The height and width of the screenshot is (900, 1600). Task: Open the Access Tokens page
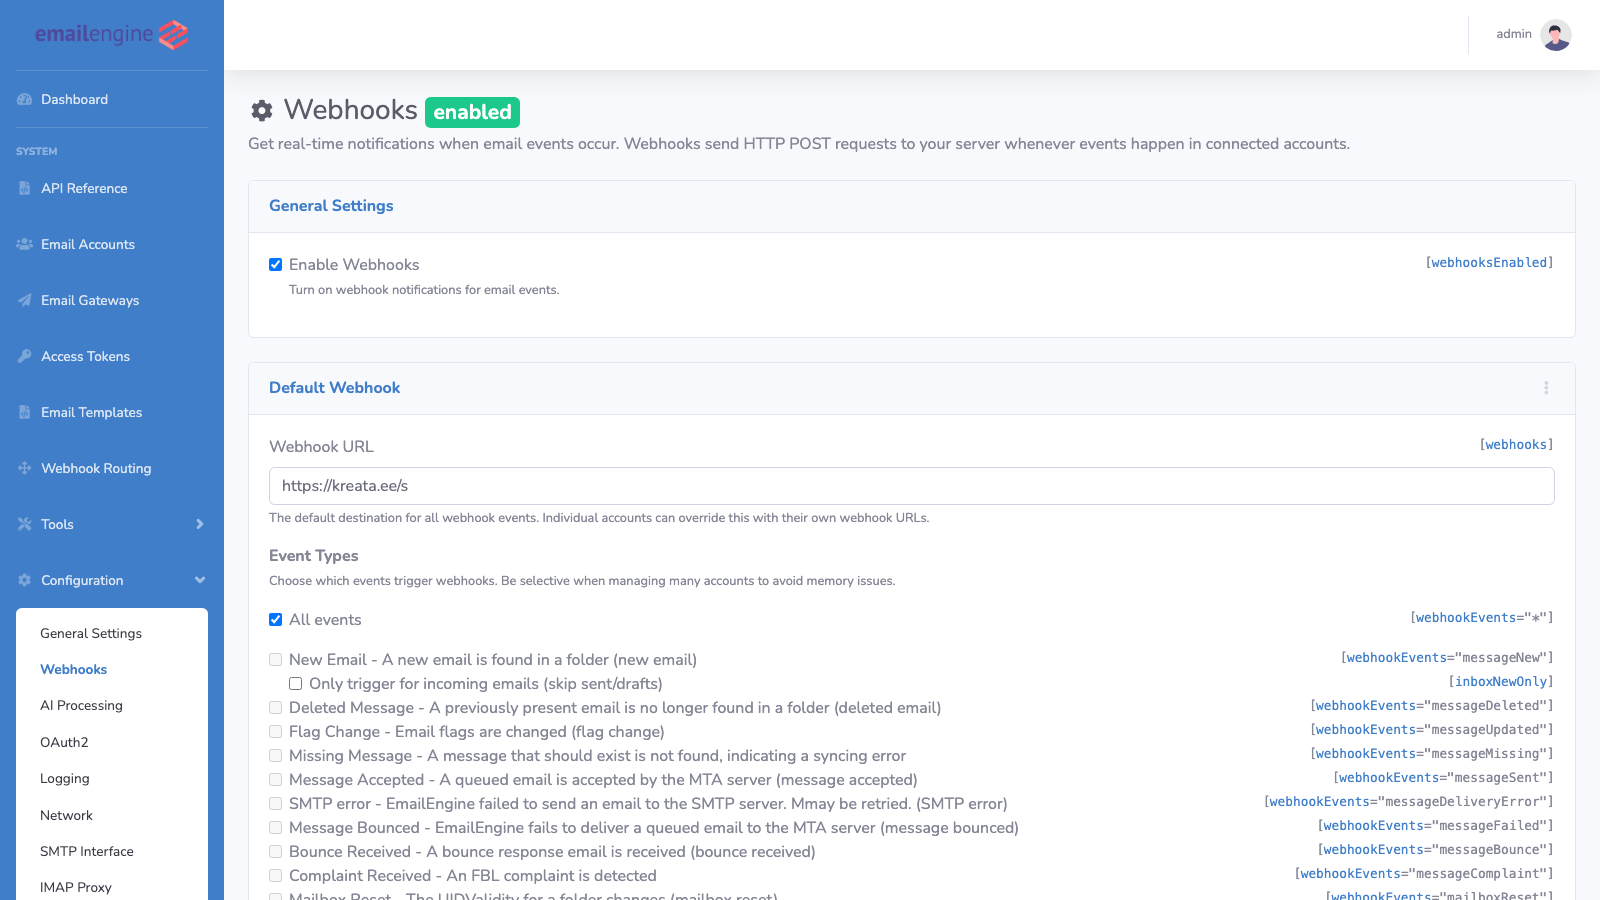pos(85,356)
